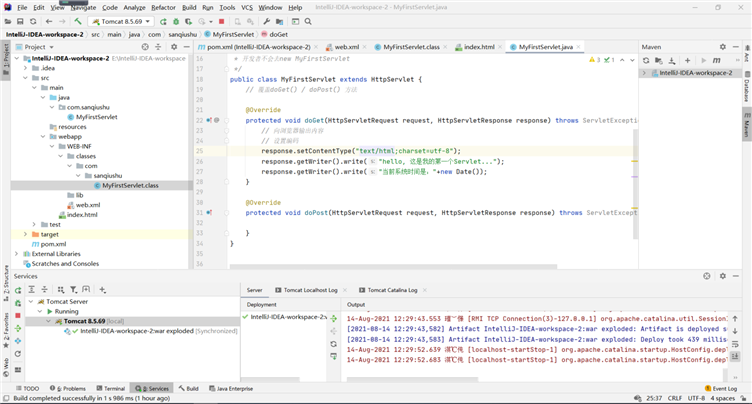This screenshot has width=752, height=404.
Task: Navigate back with left arrow icon
Action: pyautogui.click(x=49, y=22)
